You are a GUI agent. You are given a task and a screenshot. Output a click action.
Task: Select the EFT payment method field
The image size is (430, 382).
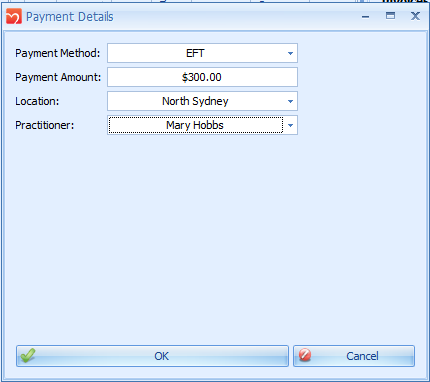202,53
